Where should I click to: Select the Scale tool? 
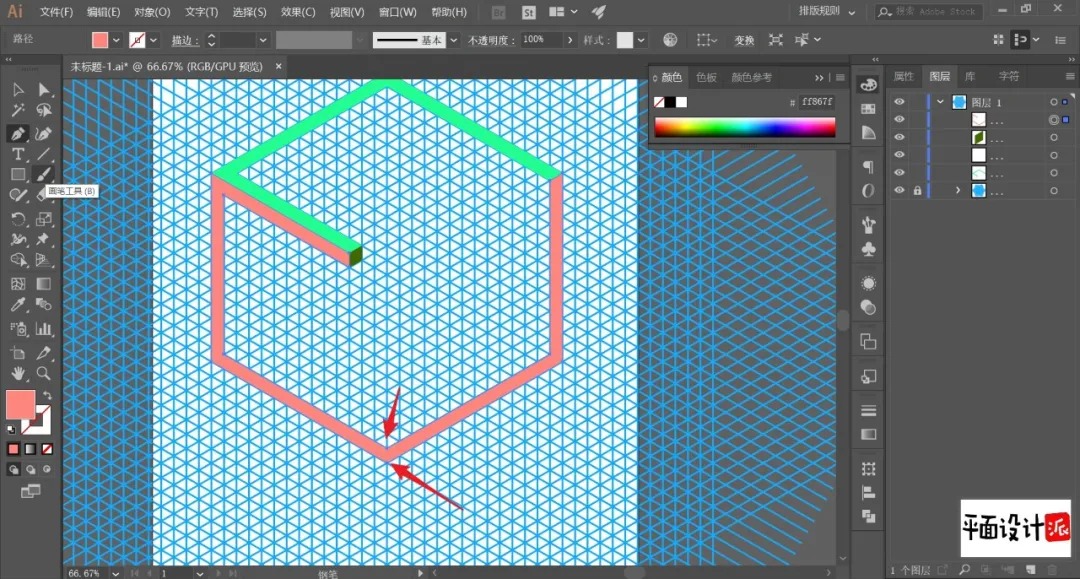click(44, 219)
